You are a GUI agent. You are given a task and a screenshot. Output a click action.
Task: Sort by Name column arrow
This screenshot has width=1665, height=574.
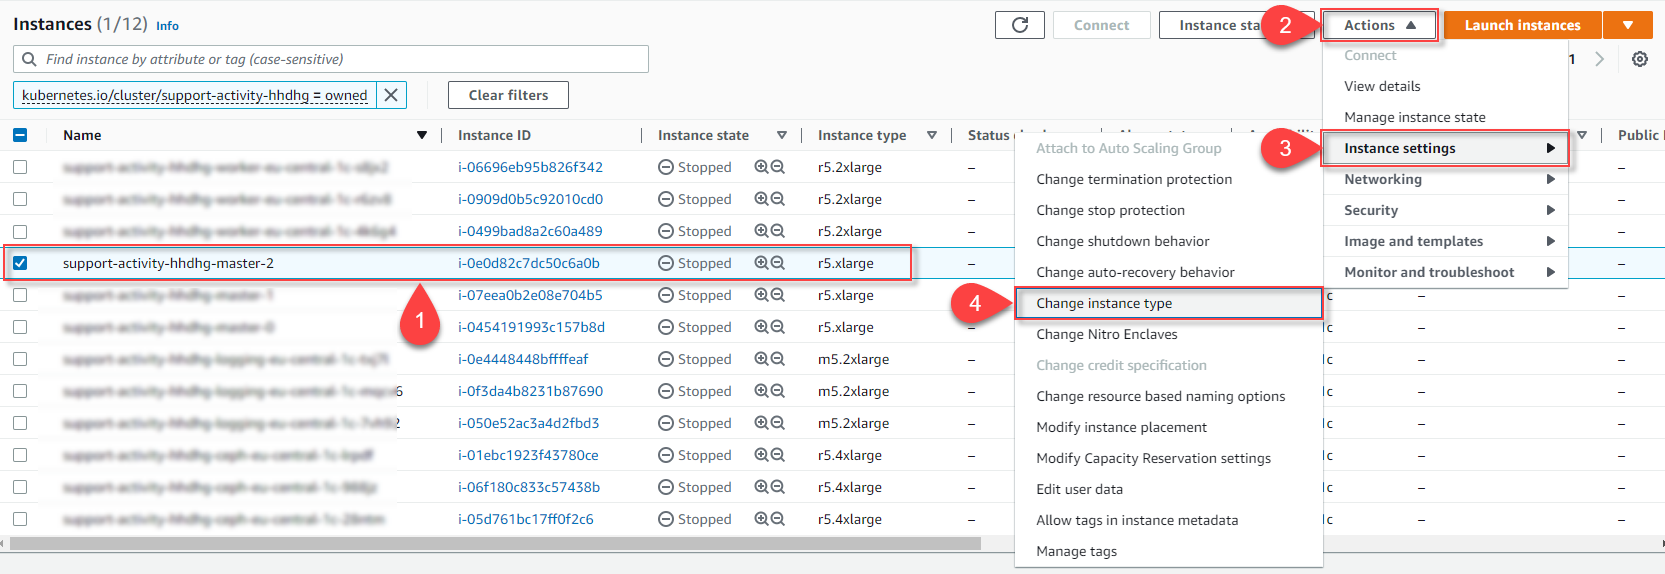click(x=422, y=135)
